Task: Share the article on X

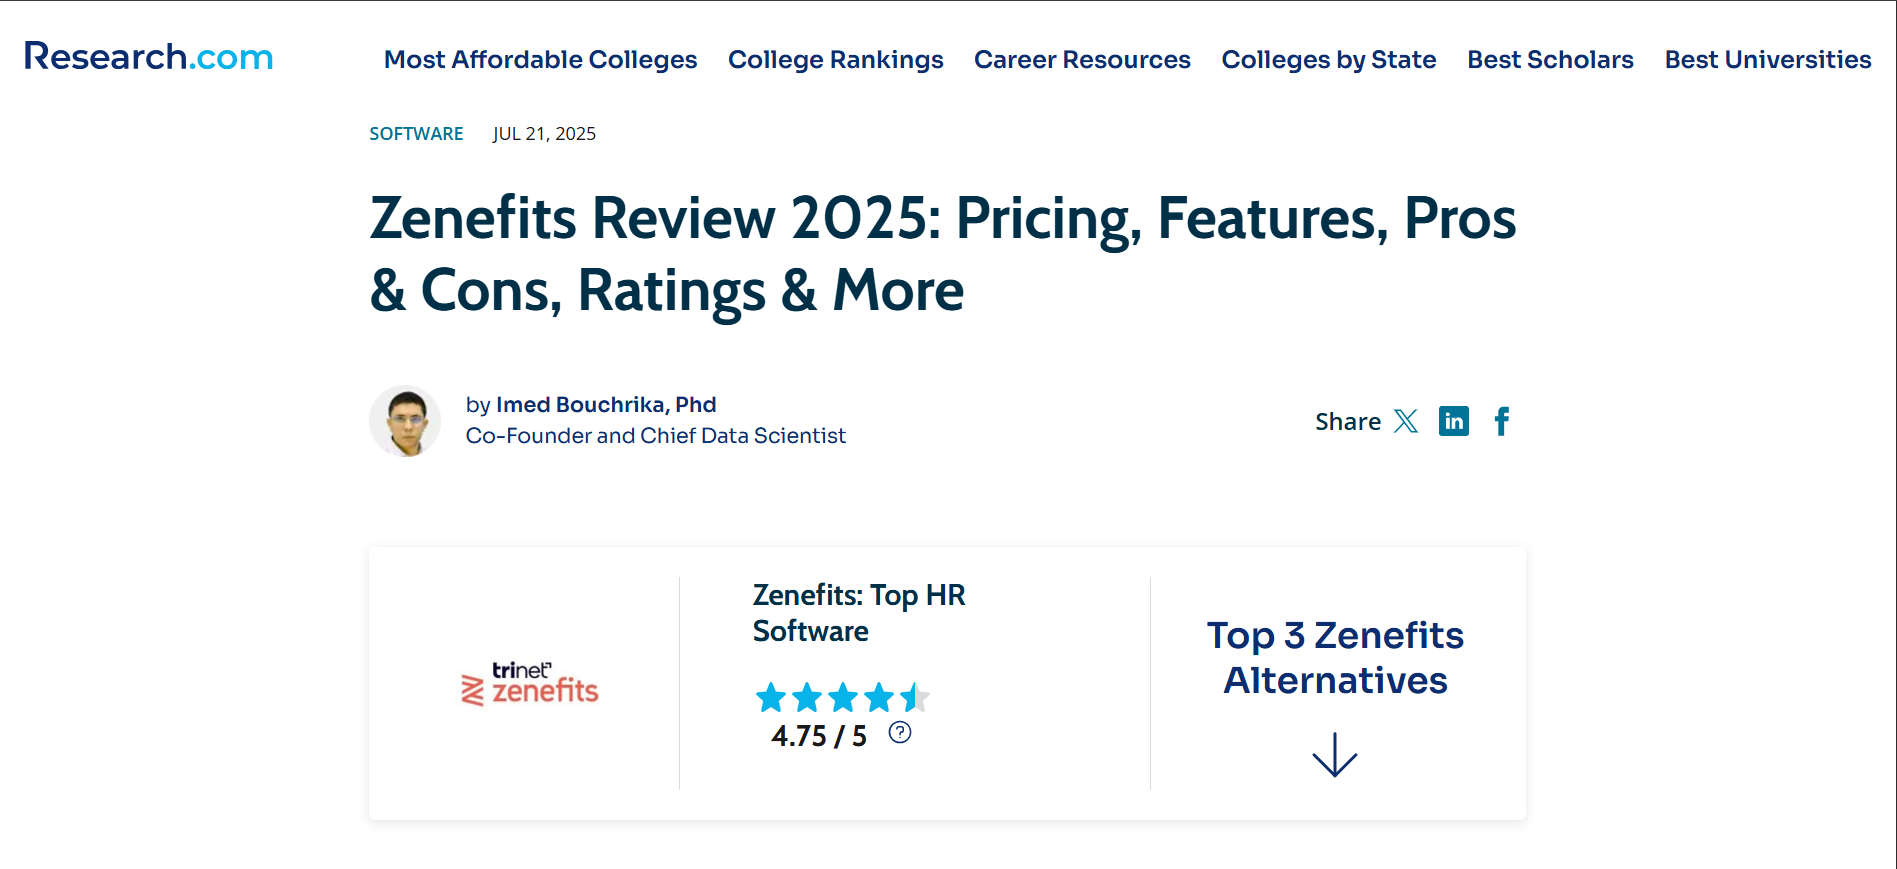Action: pos(1406,421)
